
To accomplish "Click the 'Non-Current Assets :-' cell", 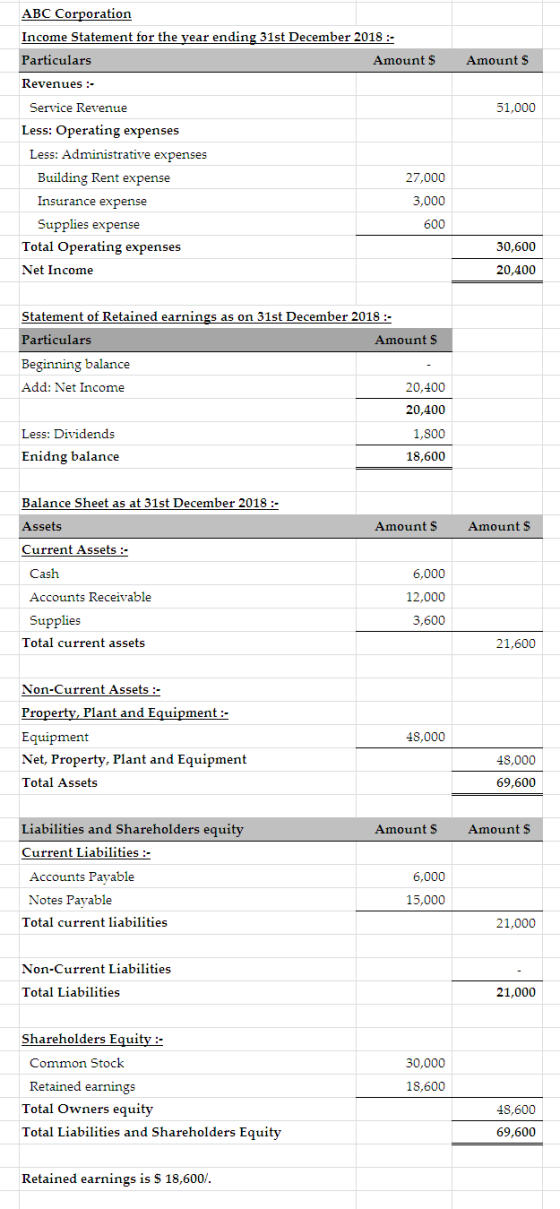I will coord(91,690).
